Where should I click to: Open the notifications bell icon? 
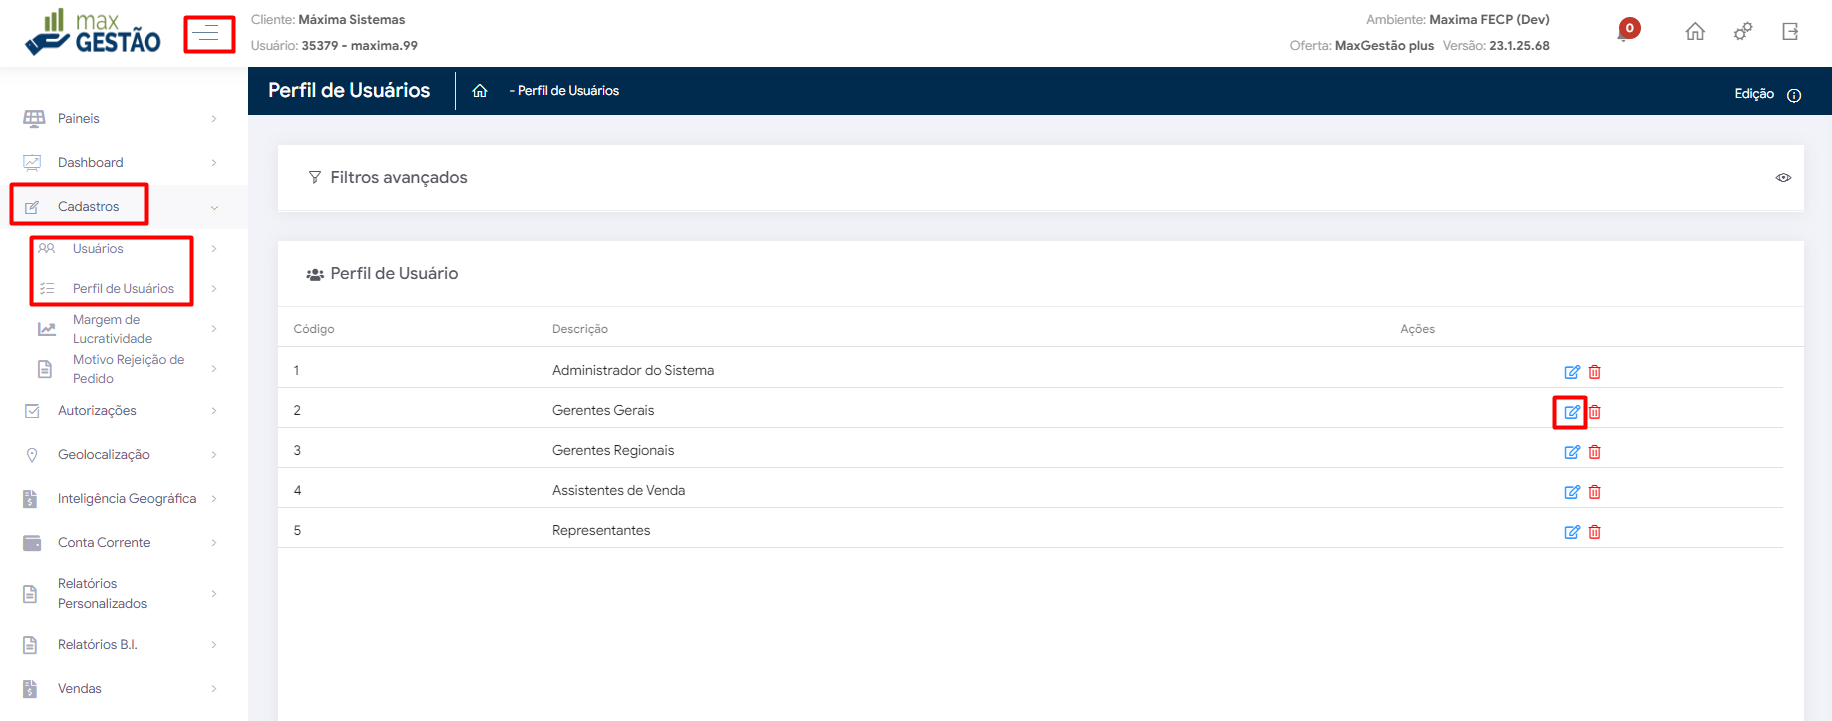pyautogui.click(x=1624, y=33)
